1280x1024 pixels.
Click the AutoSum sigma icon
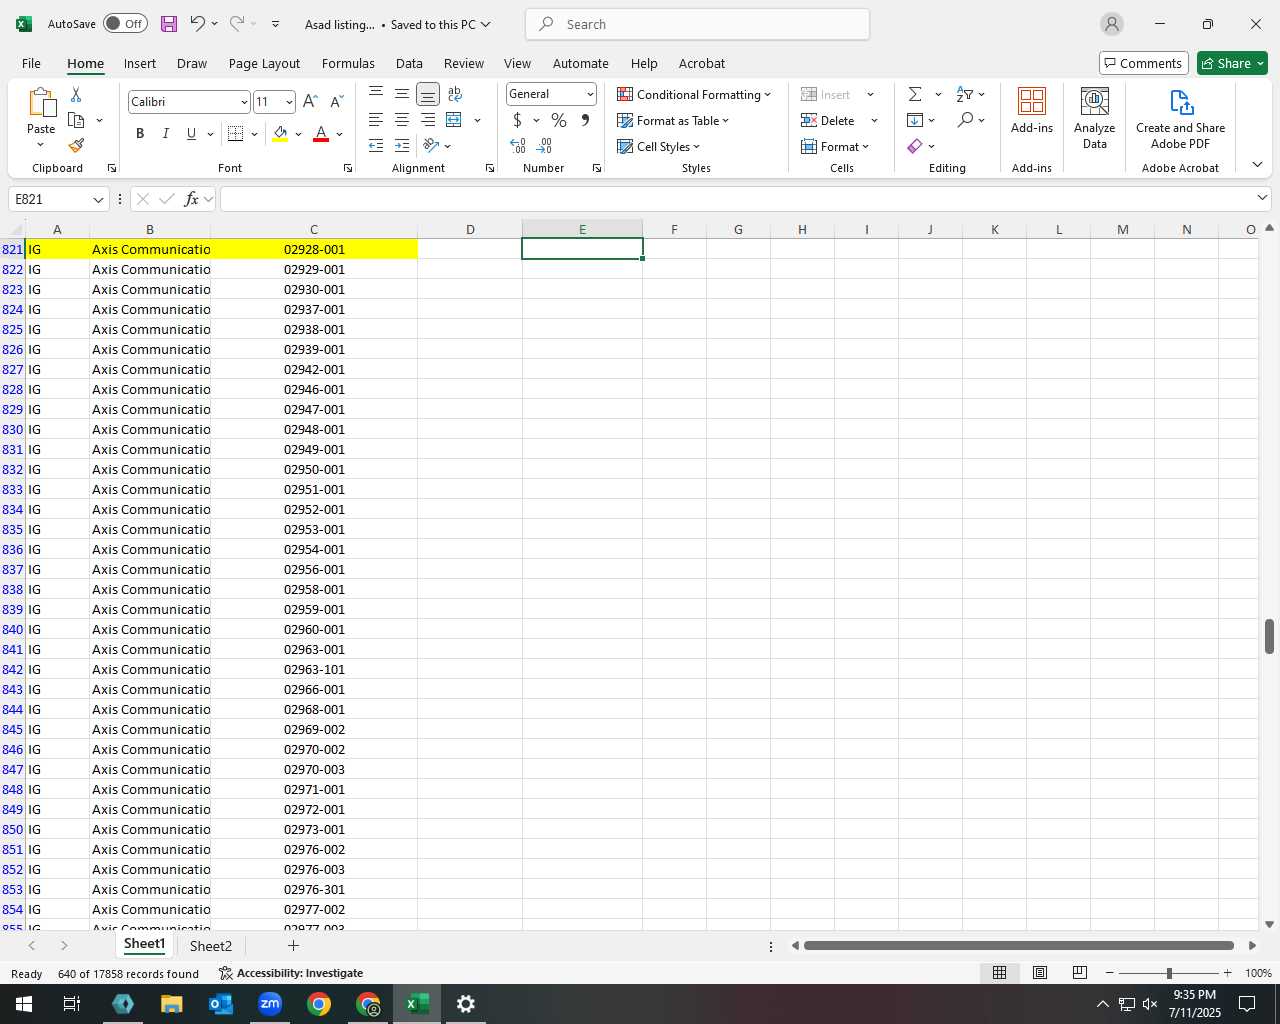coord(915,94)
